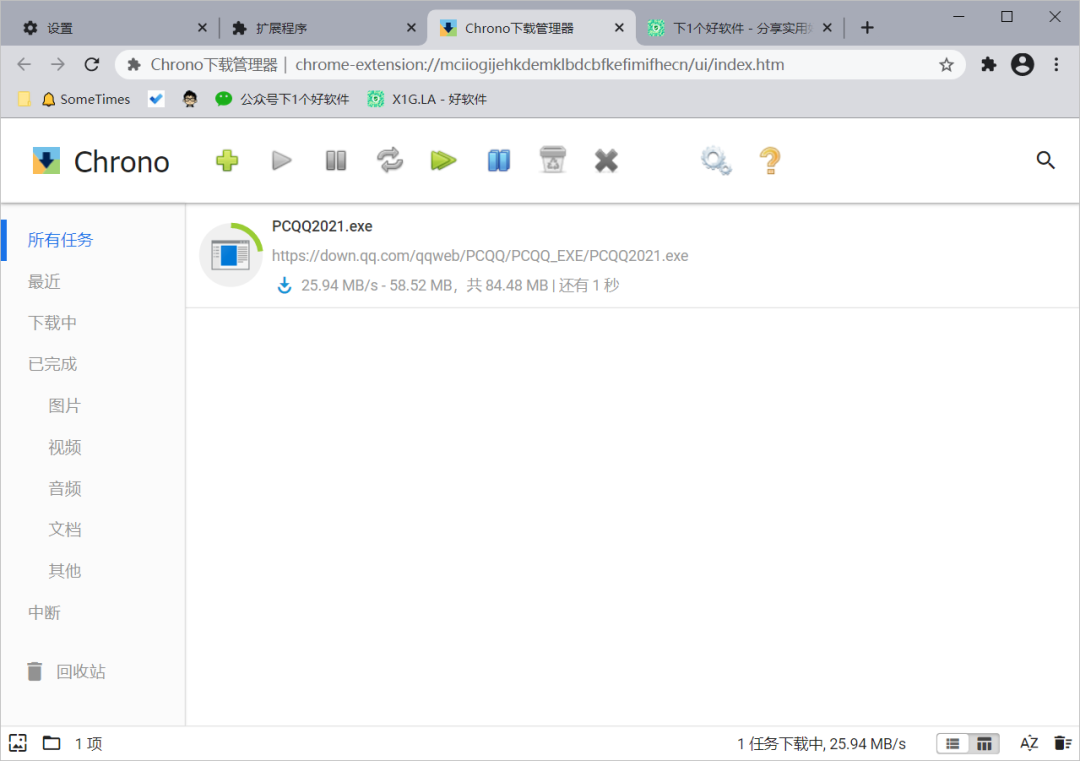Image resolution: width=1080 pixels, height=761 pixels.
Task: Go forward in browser history
Action: (58, 65)
